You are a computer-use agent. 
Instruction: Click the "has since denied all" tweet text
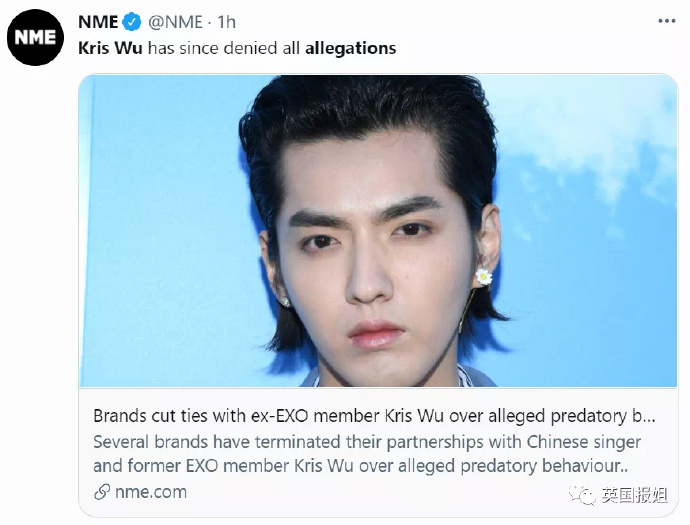pos(224,48)
